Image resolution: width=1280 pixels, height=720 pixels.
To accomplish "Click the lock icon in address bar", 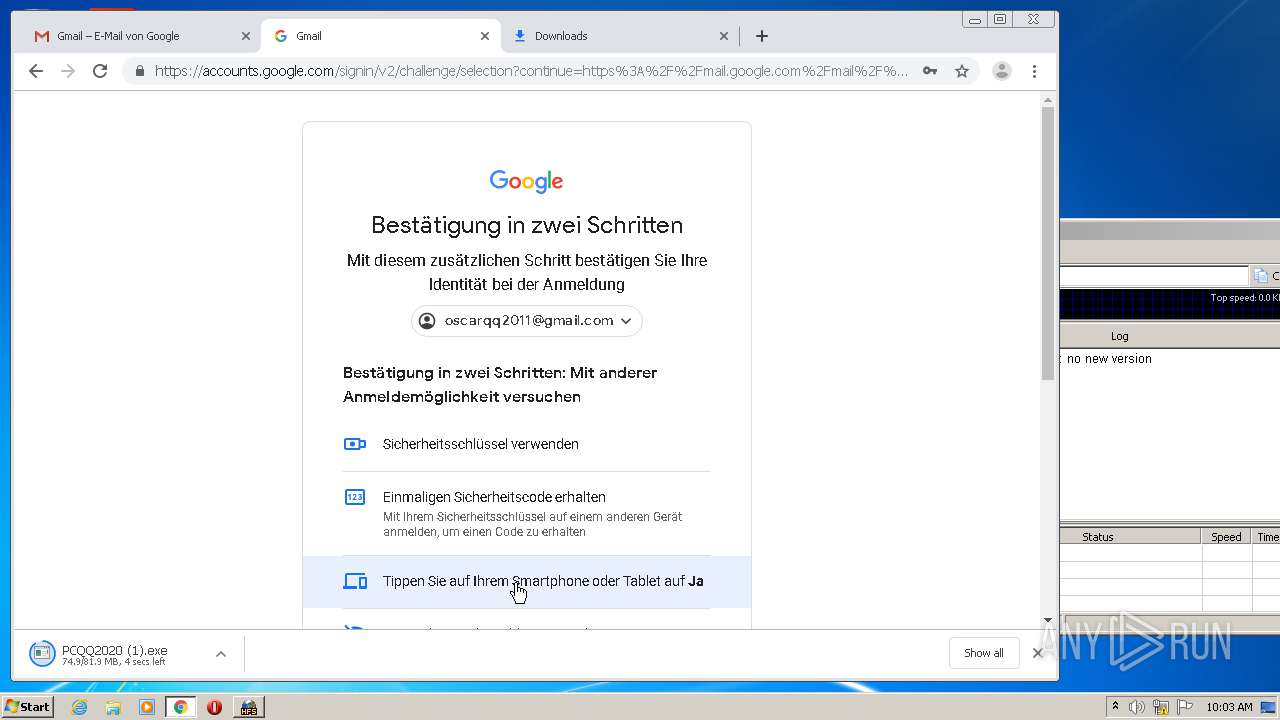I will click(x=139, y=71).
